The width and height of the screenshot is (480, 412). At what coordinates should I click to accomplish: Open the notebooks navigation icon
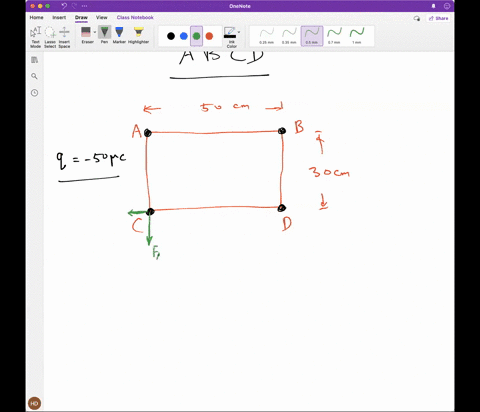pyautogui.click(x=34, y=60)
